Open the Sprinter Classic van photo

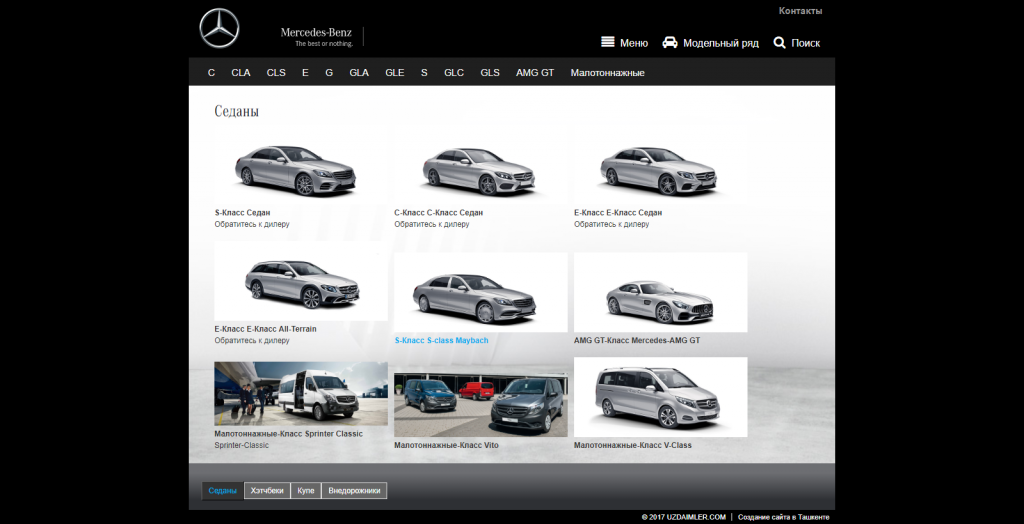click(301, 394)
